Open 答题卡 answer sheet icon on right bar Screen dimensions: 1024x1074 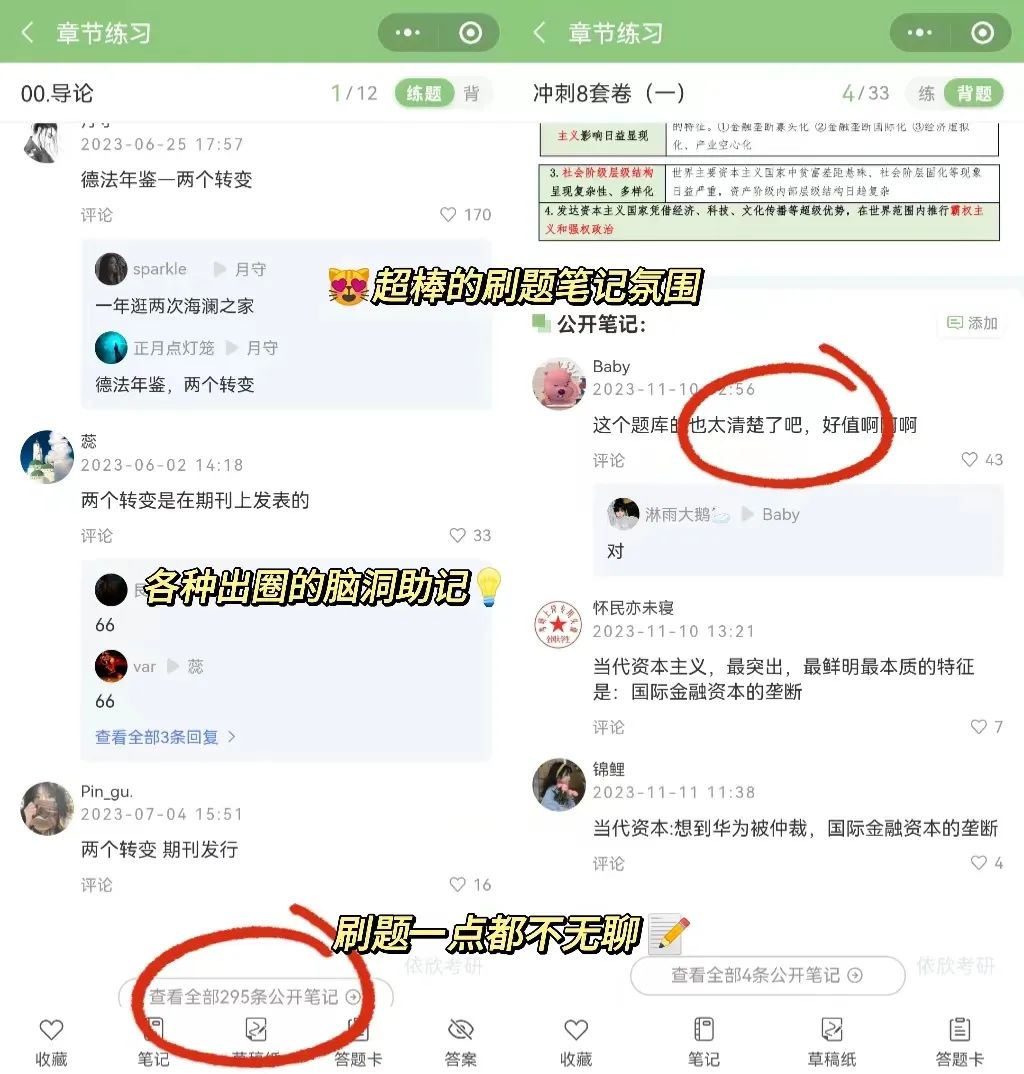(x=960, y=1029)
